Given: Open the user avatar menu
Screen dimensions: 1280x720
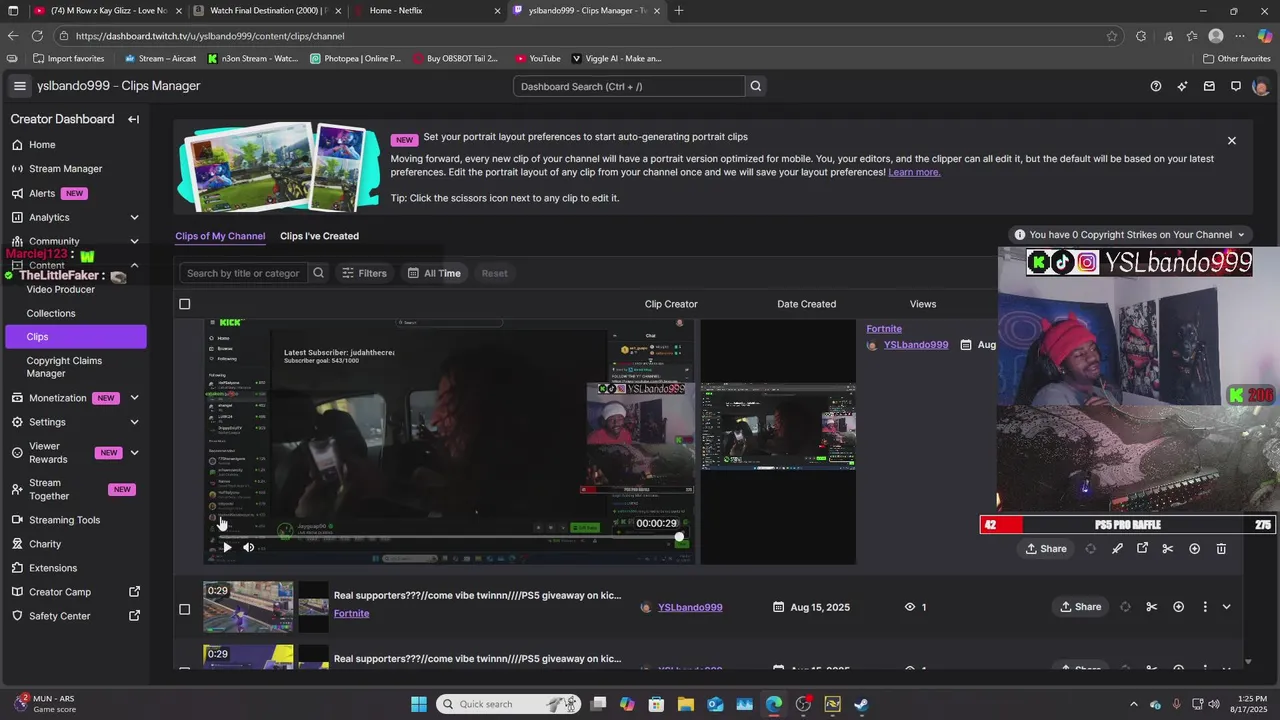Looking at the screenshot, I should [x=1260, y=86].
